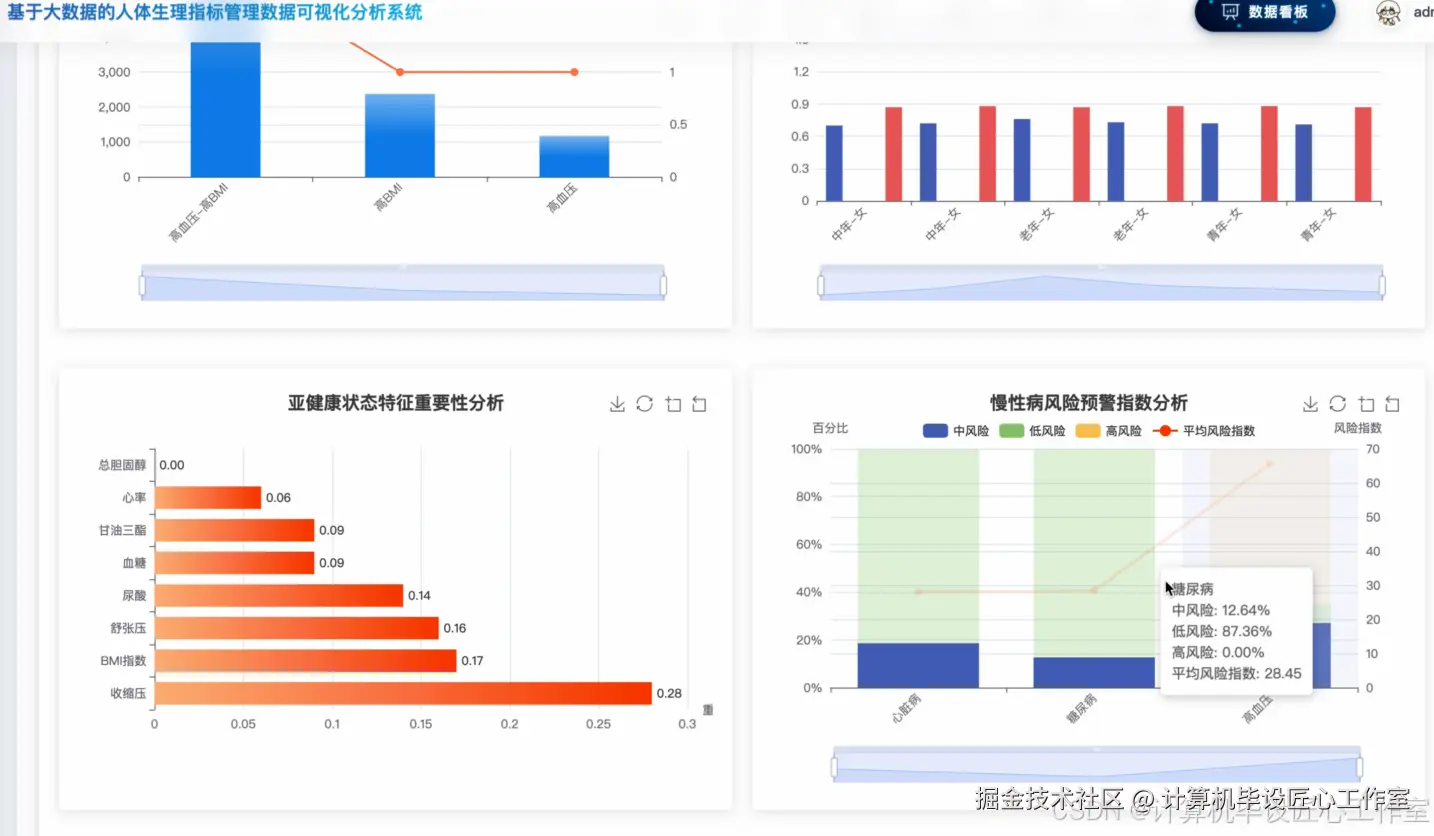Click the admin avatar icon
The width and height of the screenshot is (1434, 836).
point(1388,15)
